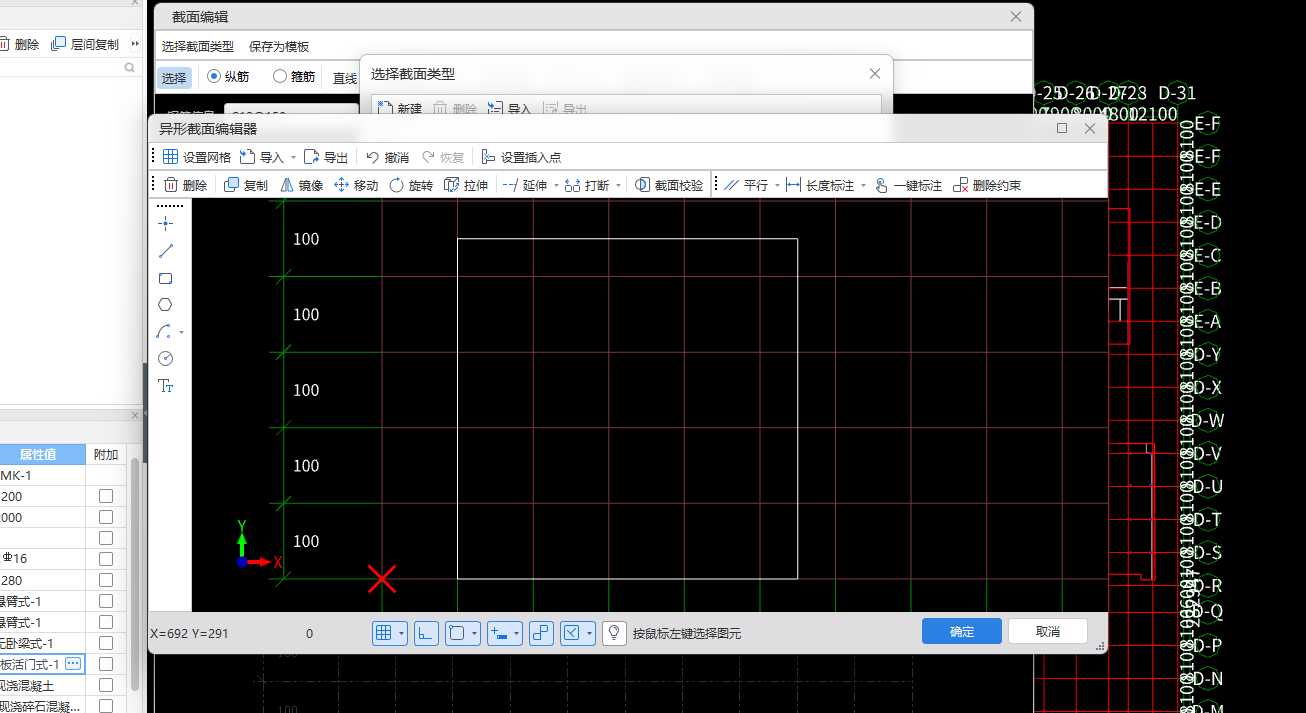The width and height of the screenshot is (1306, 713).
Task: Select the 拉伸 stretch tool
Action: tap(466, 185)
